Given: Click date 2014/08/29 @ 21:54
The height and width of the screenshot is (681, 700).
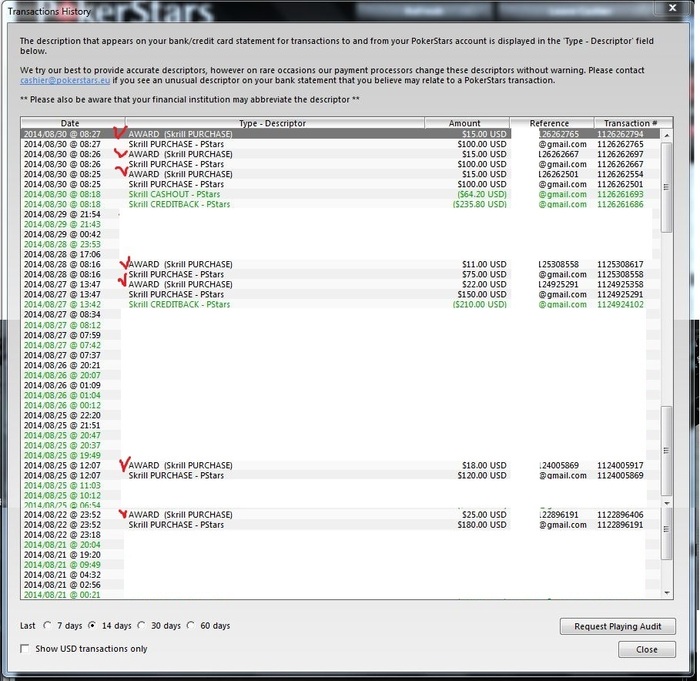Looking at the screenshot, I should coord(62,214).
